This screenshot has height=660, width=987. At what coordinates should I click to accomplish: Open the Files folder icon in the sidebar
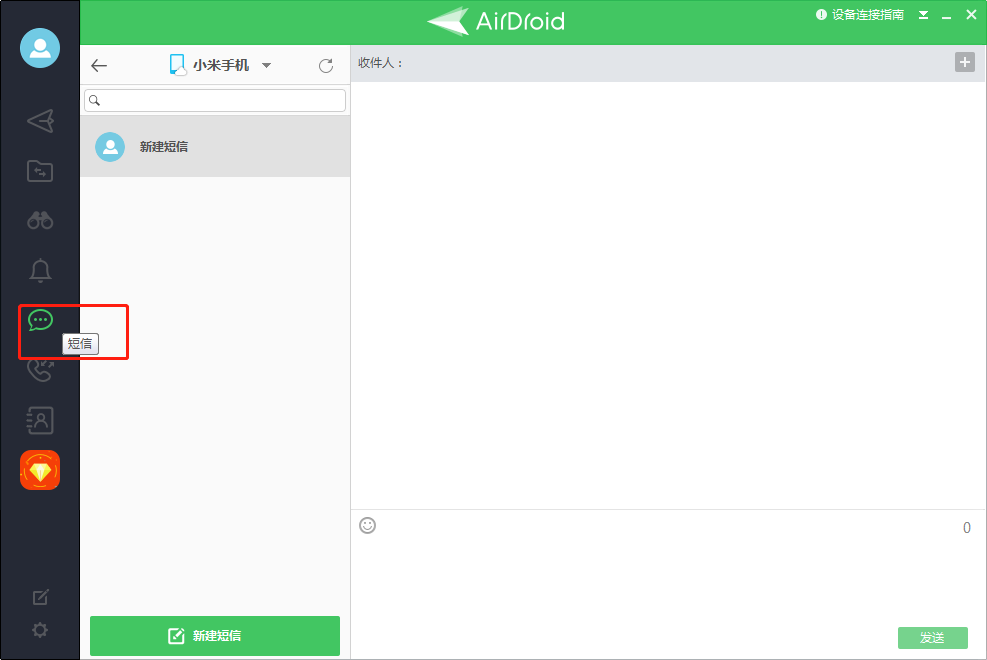coord(40,171)
